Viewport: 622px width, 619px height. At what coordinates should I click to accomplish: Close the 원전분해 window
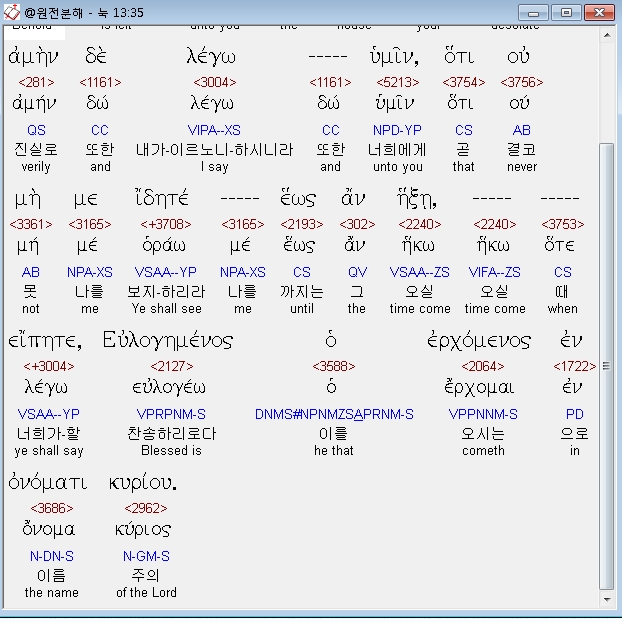(599, 13)
